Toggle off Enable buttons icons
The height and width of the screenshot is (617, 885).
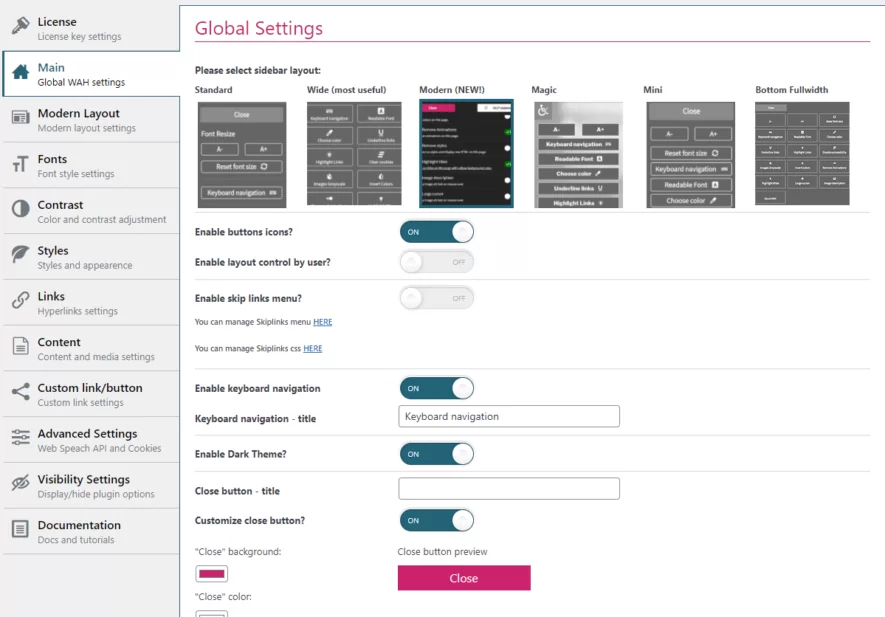point(437,231)
